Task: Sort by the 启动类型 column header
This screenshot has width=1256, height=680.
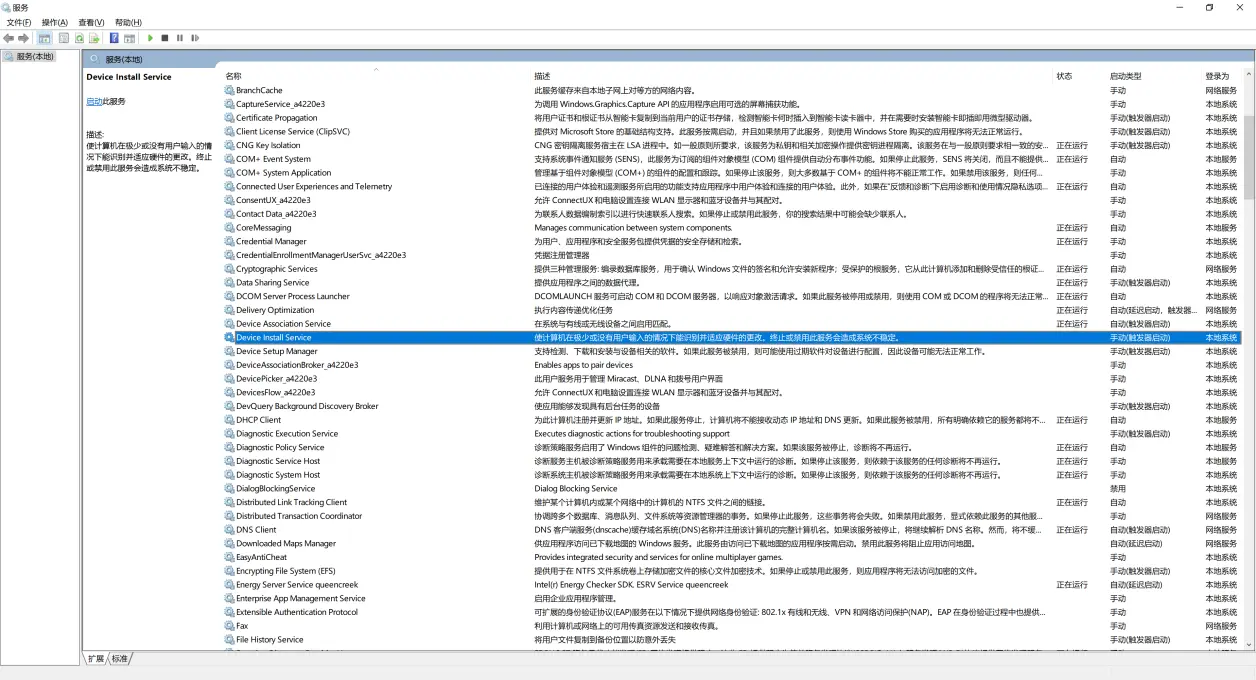Action: click(x=1125, y=76)
